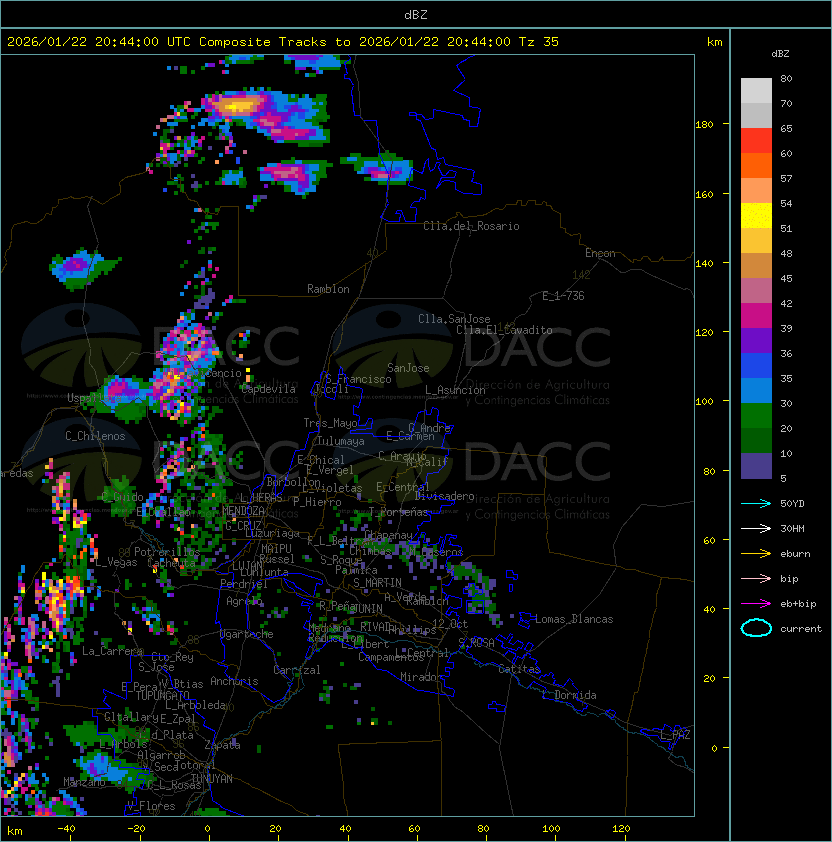Screen dimensions: 832x842
Task: Click the 'Encon' map label
Action: (600, 253)
